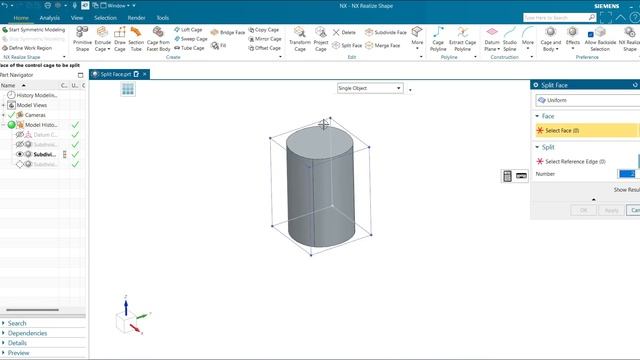Viewport: 640px width, 360px height.
Task: Collapse the Model History tree node
Action: (x=3, y=125)
